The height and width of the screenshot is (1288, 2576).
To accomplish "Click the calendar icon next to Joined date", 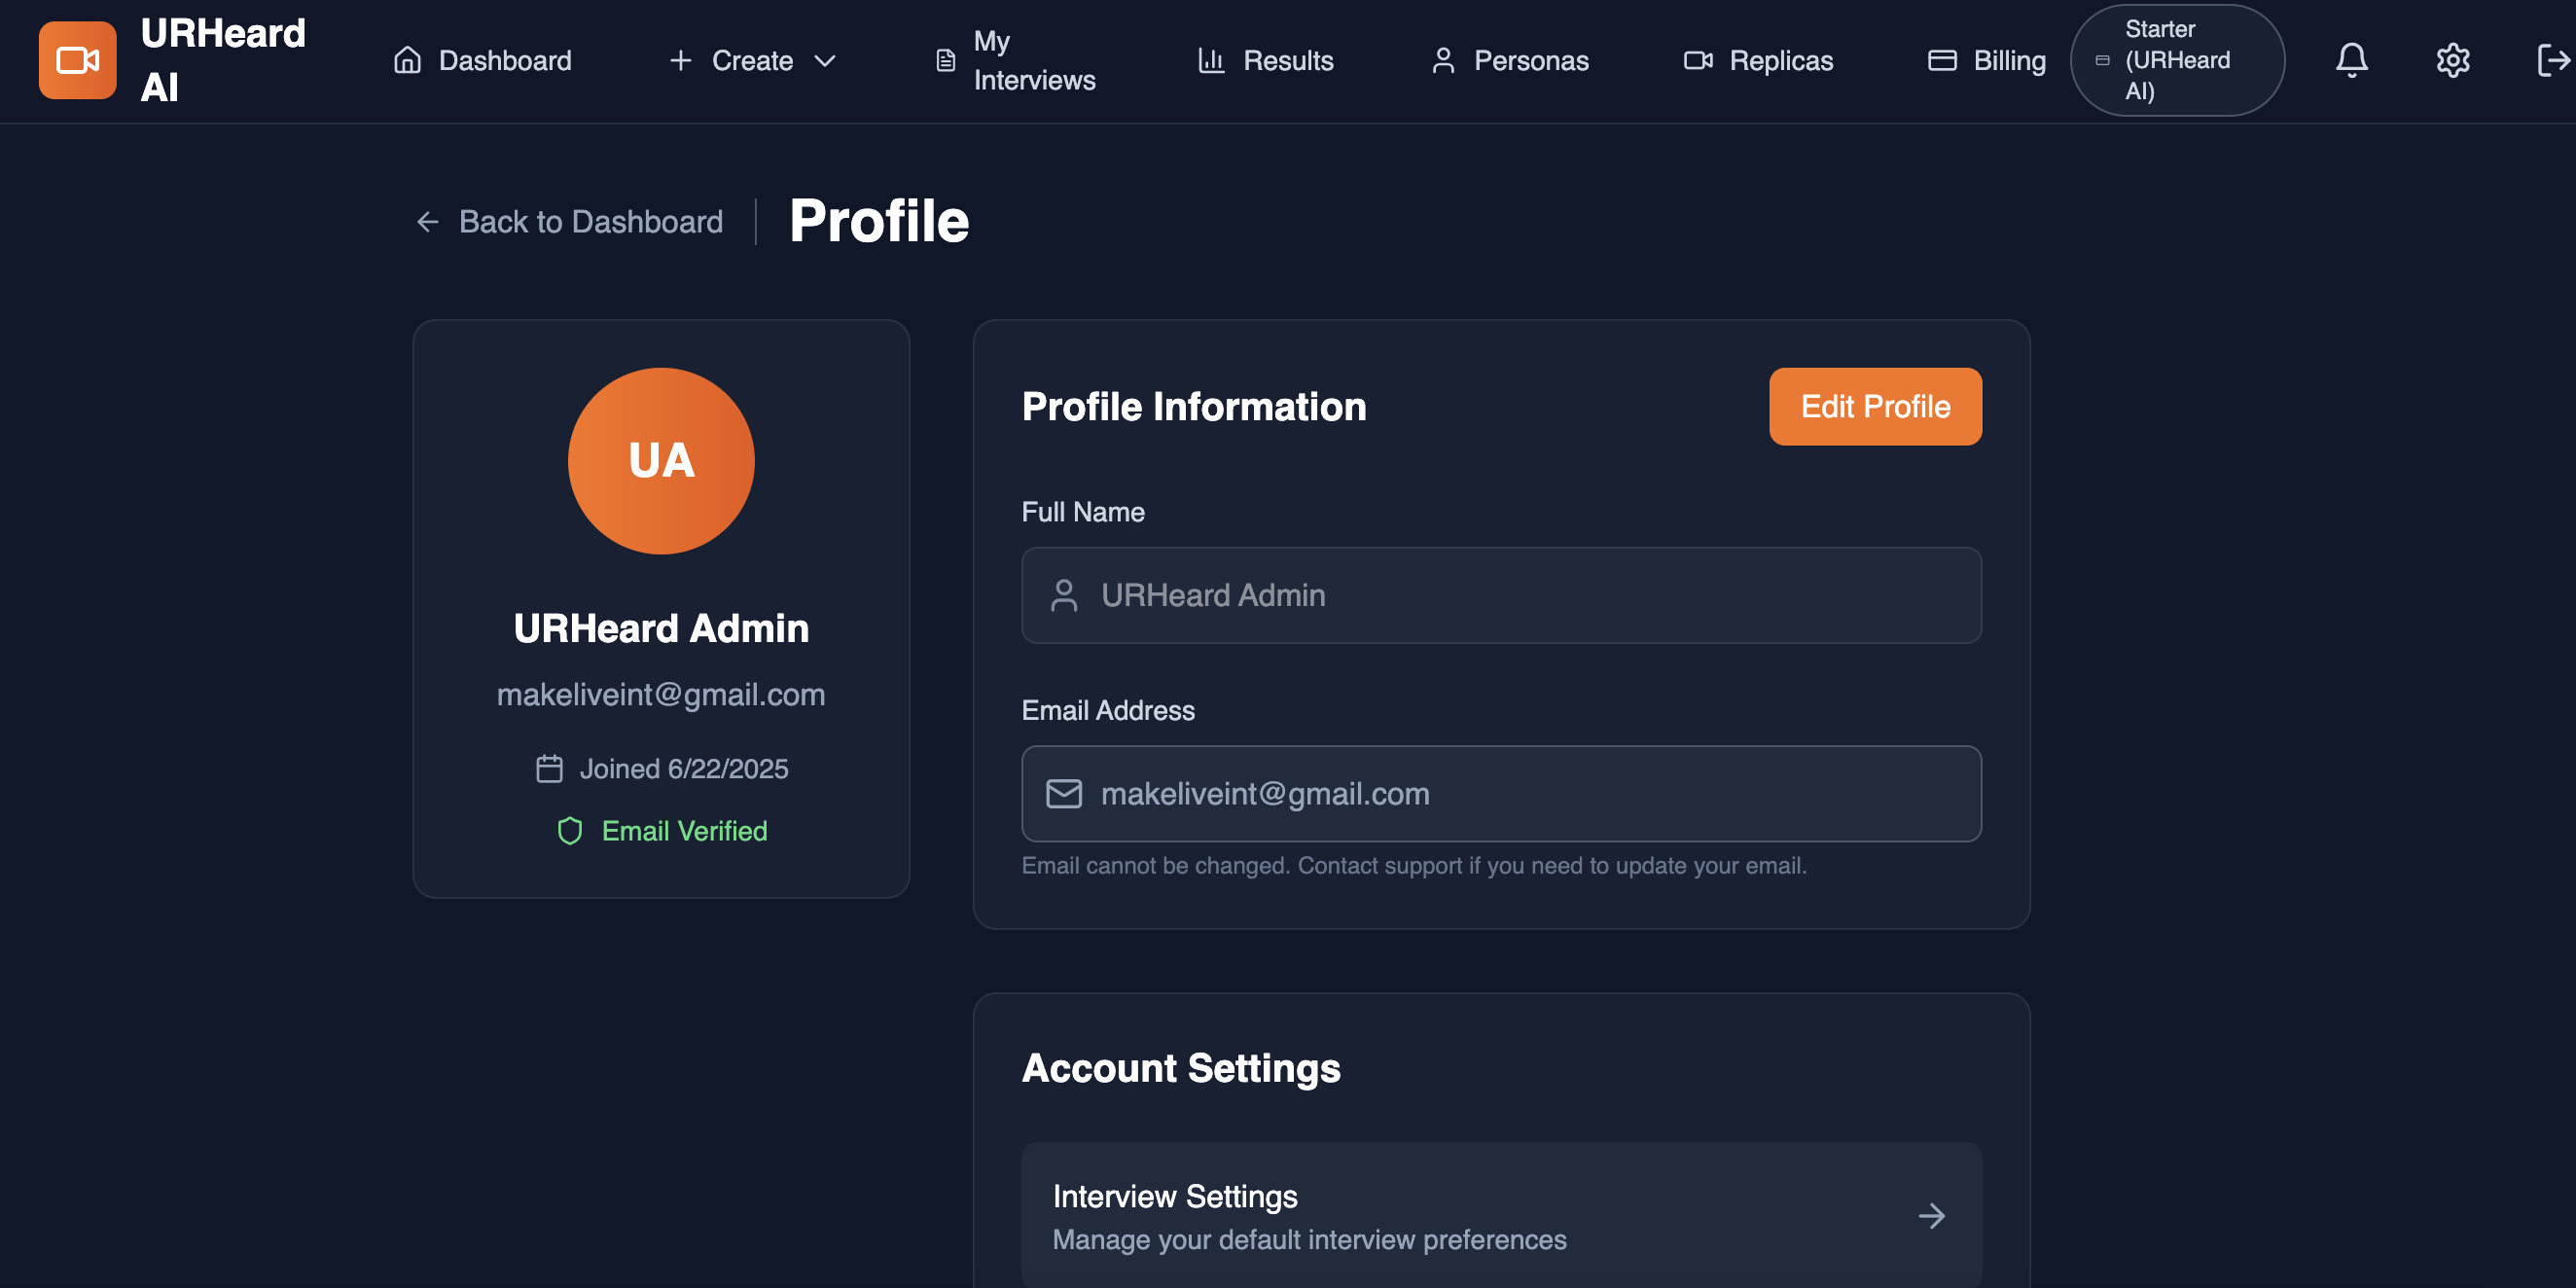I will 549,769.
